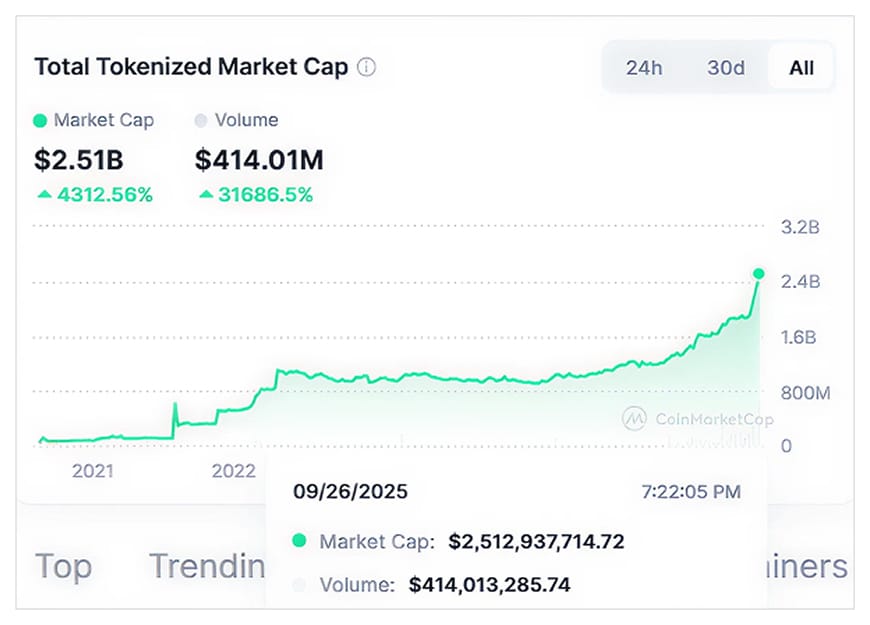Viewport: 870px width, 625px height.
Task: Click the $2.51B market cap value
Action: (x=79, y=159)
